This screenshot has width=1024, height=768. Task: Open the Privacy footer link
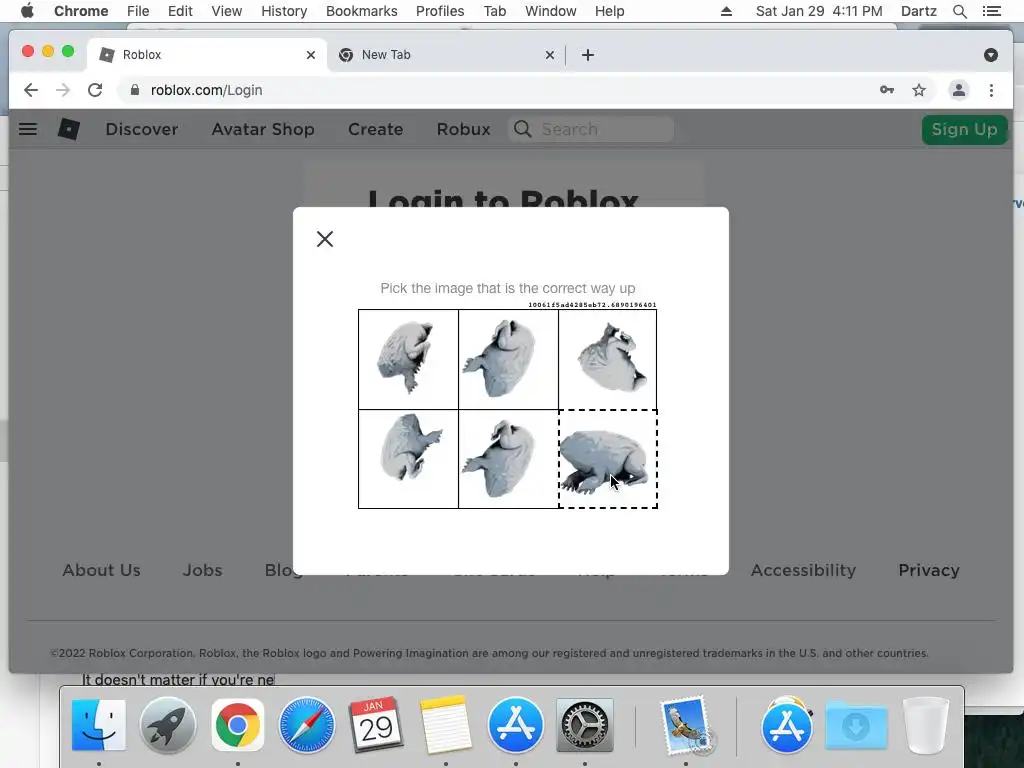click(x=929, y=570)
